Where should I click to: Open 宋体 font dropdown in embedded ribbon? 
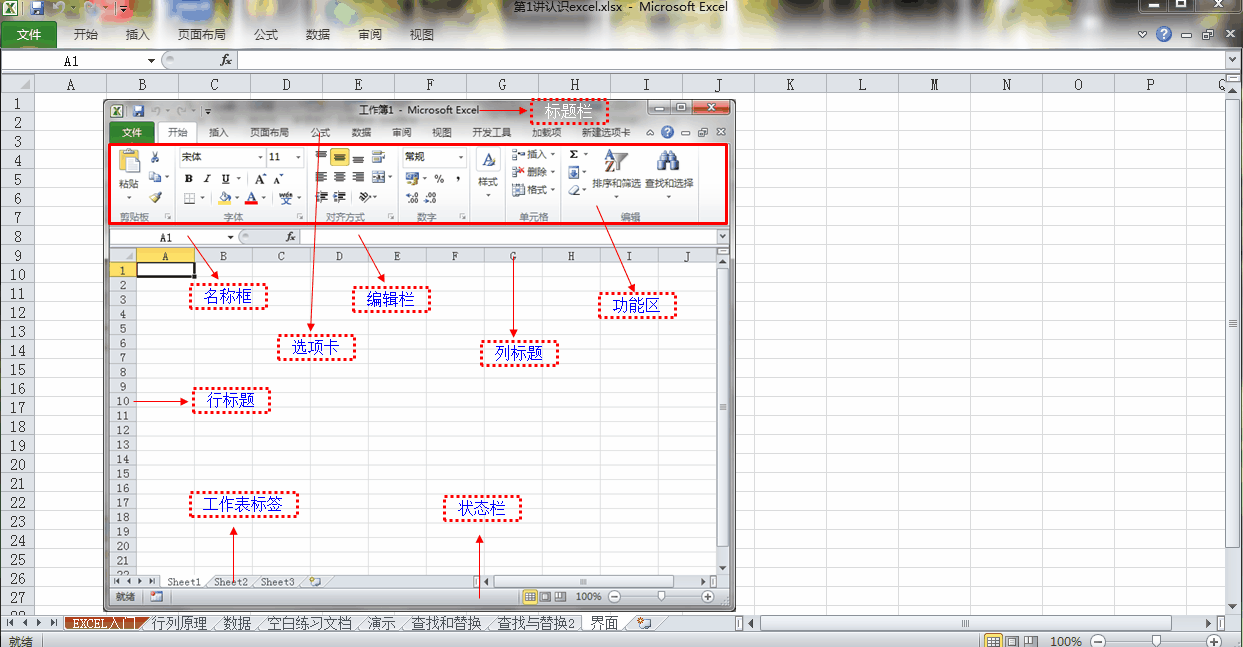[x=260, y=157]
